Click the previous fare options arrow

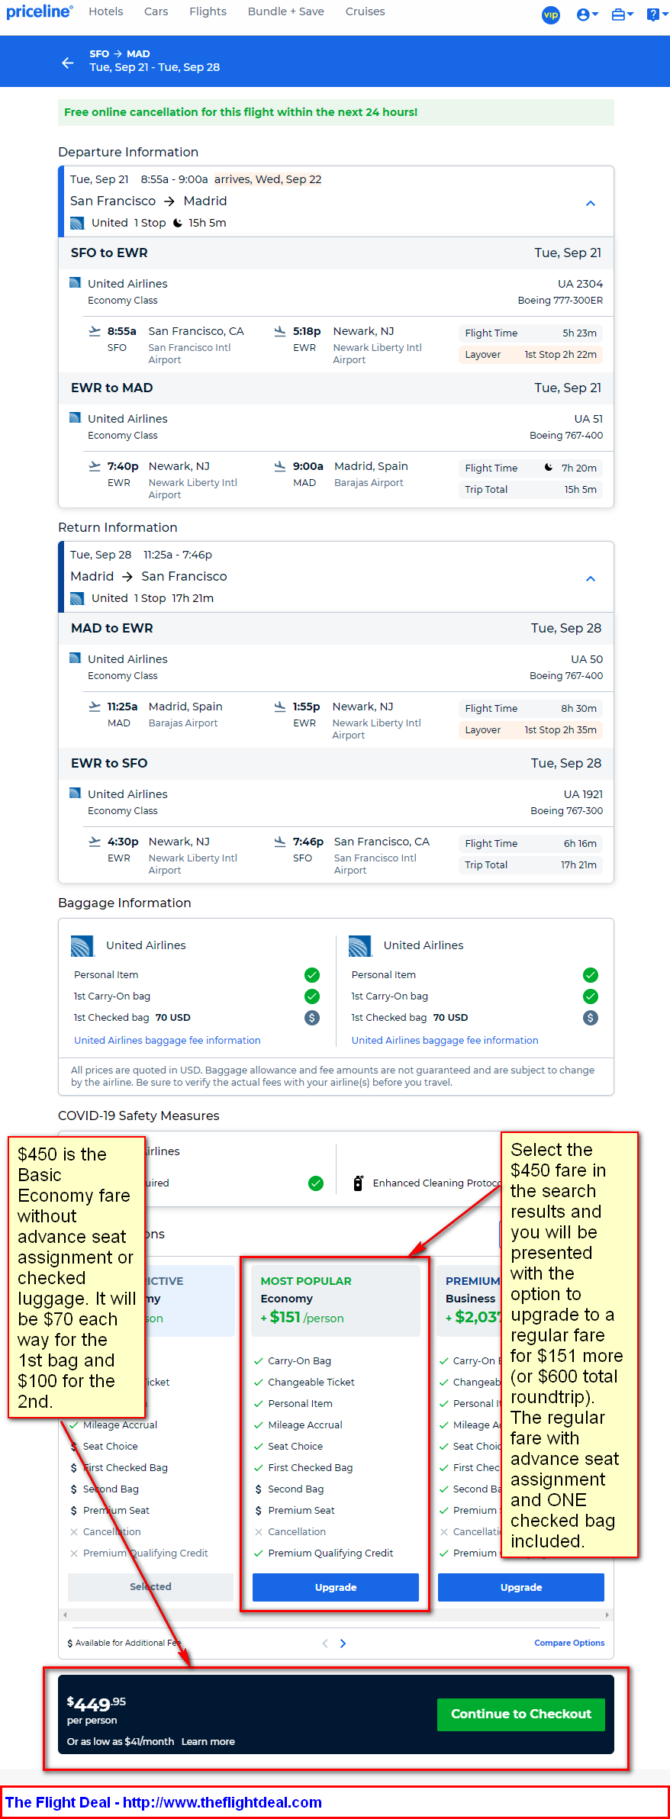coord(325,1643)
